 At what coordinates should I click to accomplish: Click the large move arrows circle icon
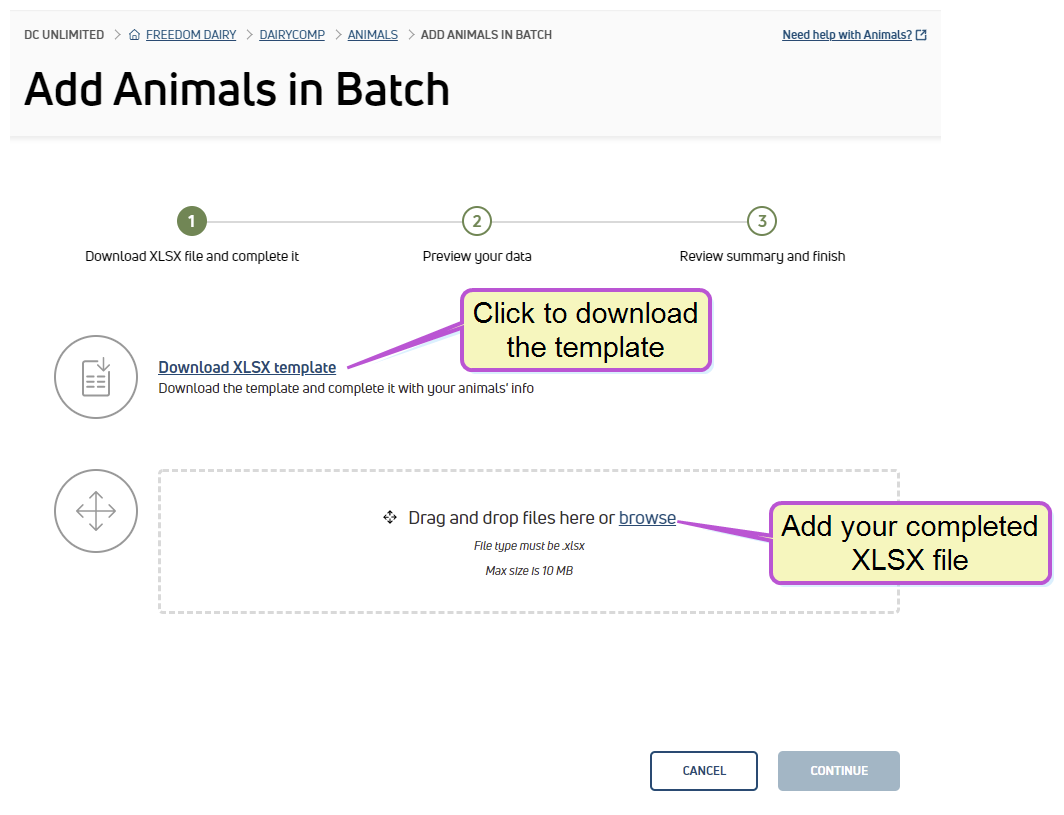96,511
